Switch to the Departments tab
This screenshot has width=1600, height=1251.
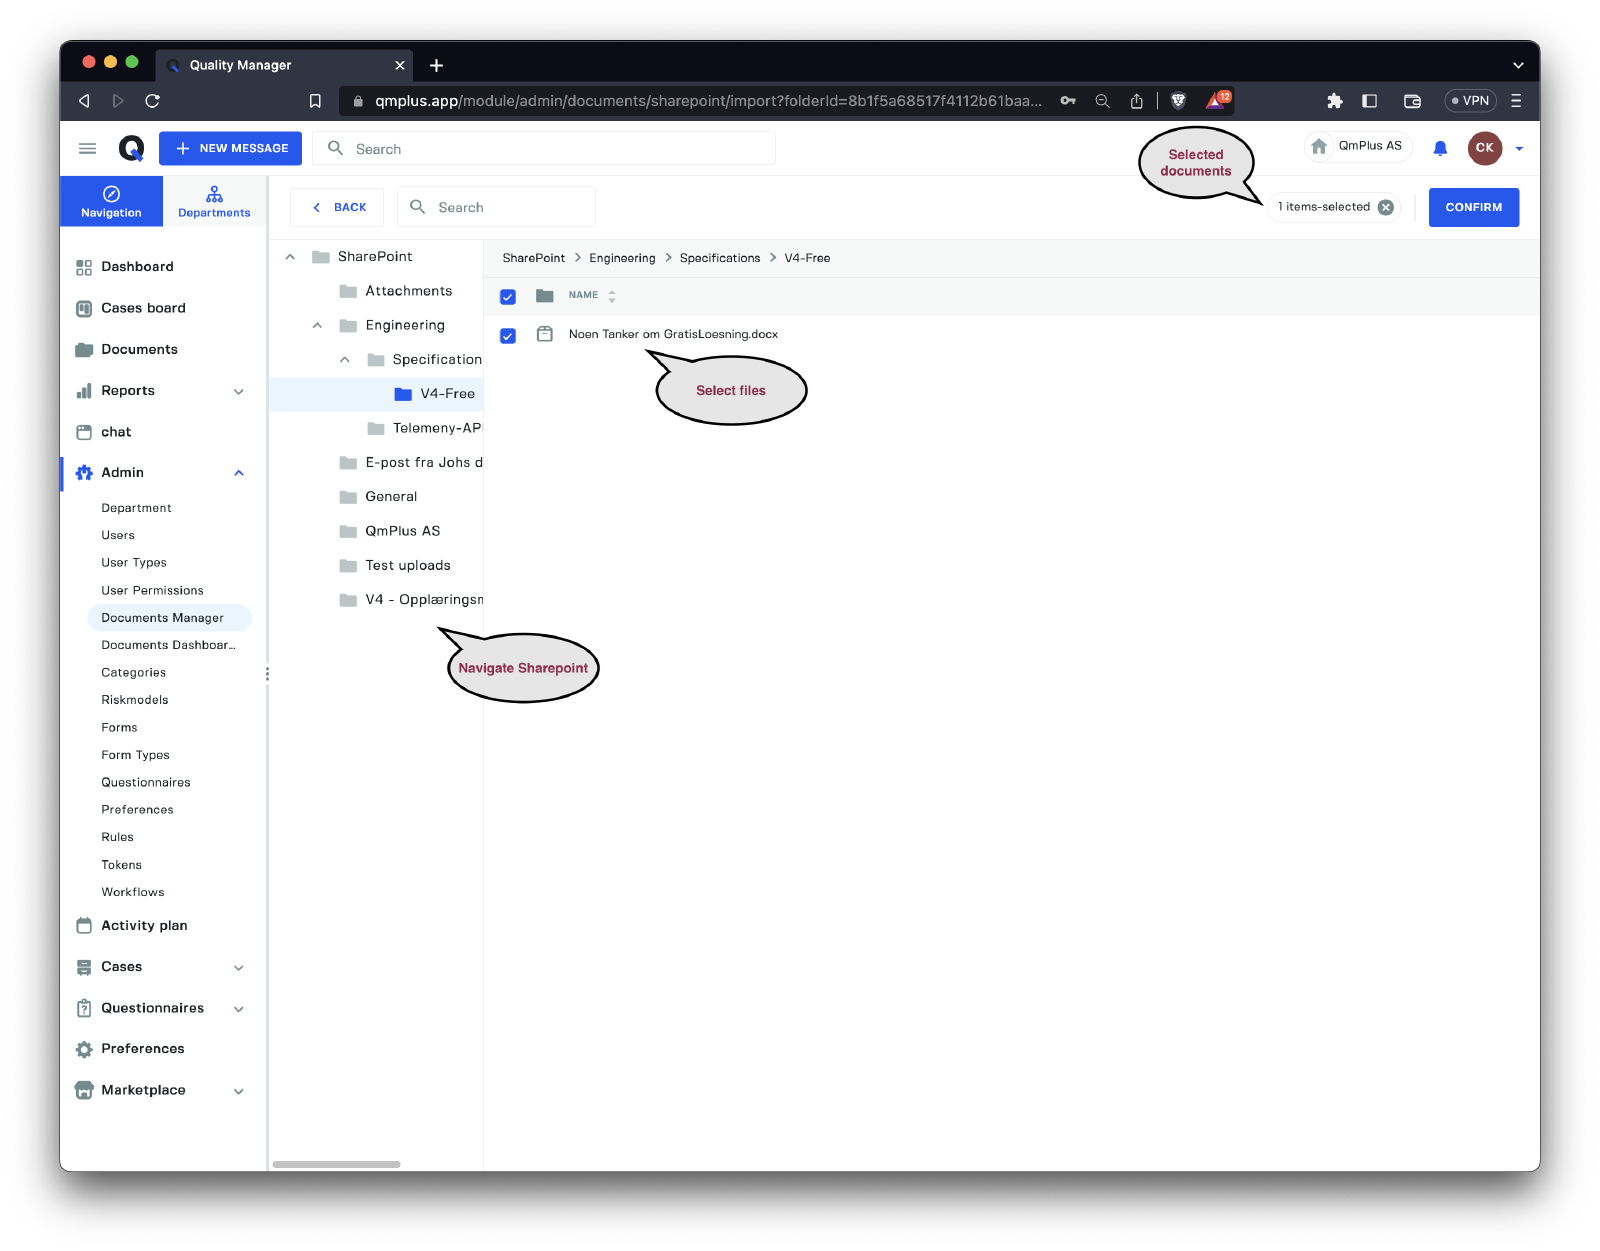click(214, 201)
